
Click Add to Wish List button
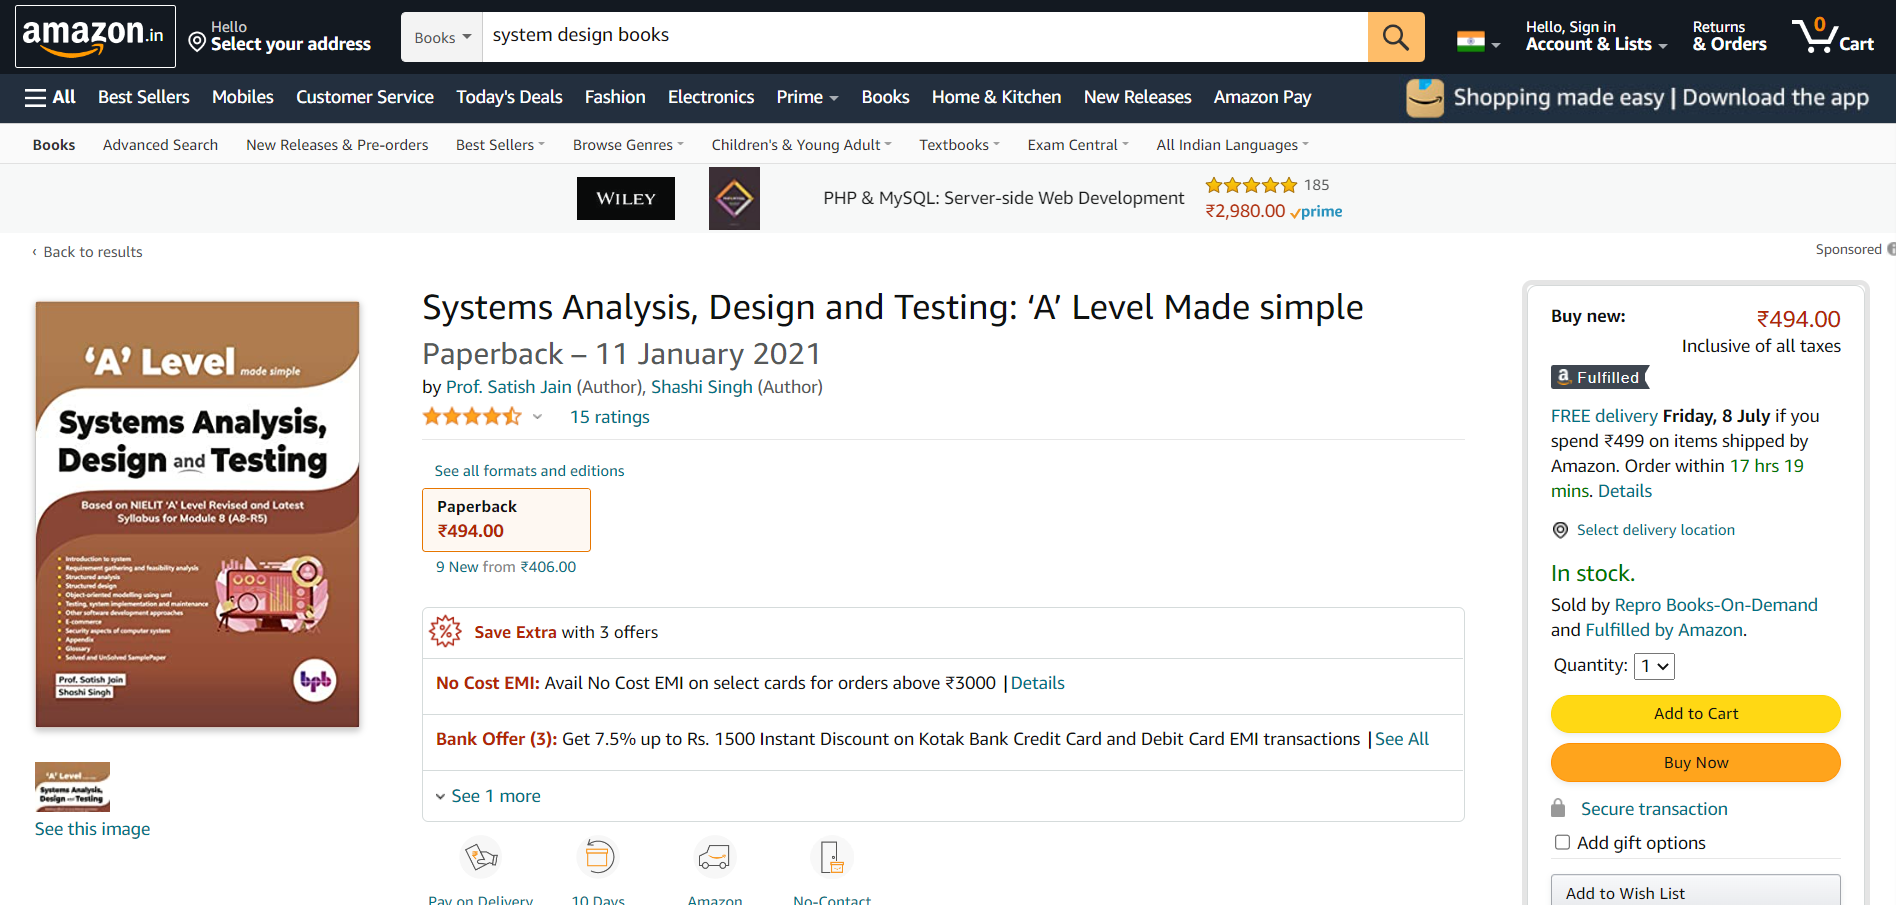1695,892
